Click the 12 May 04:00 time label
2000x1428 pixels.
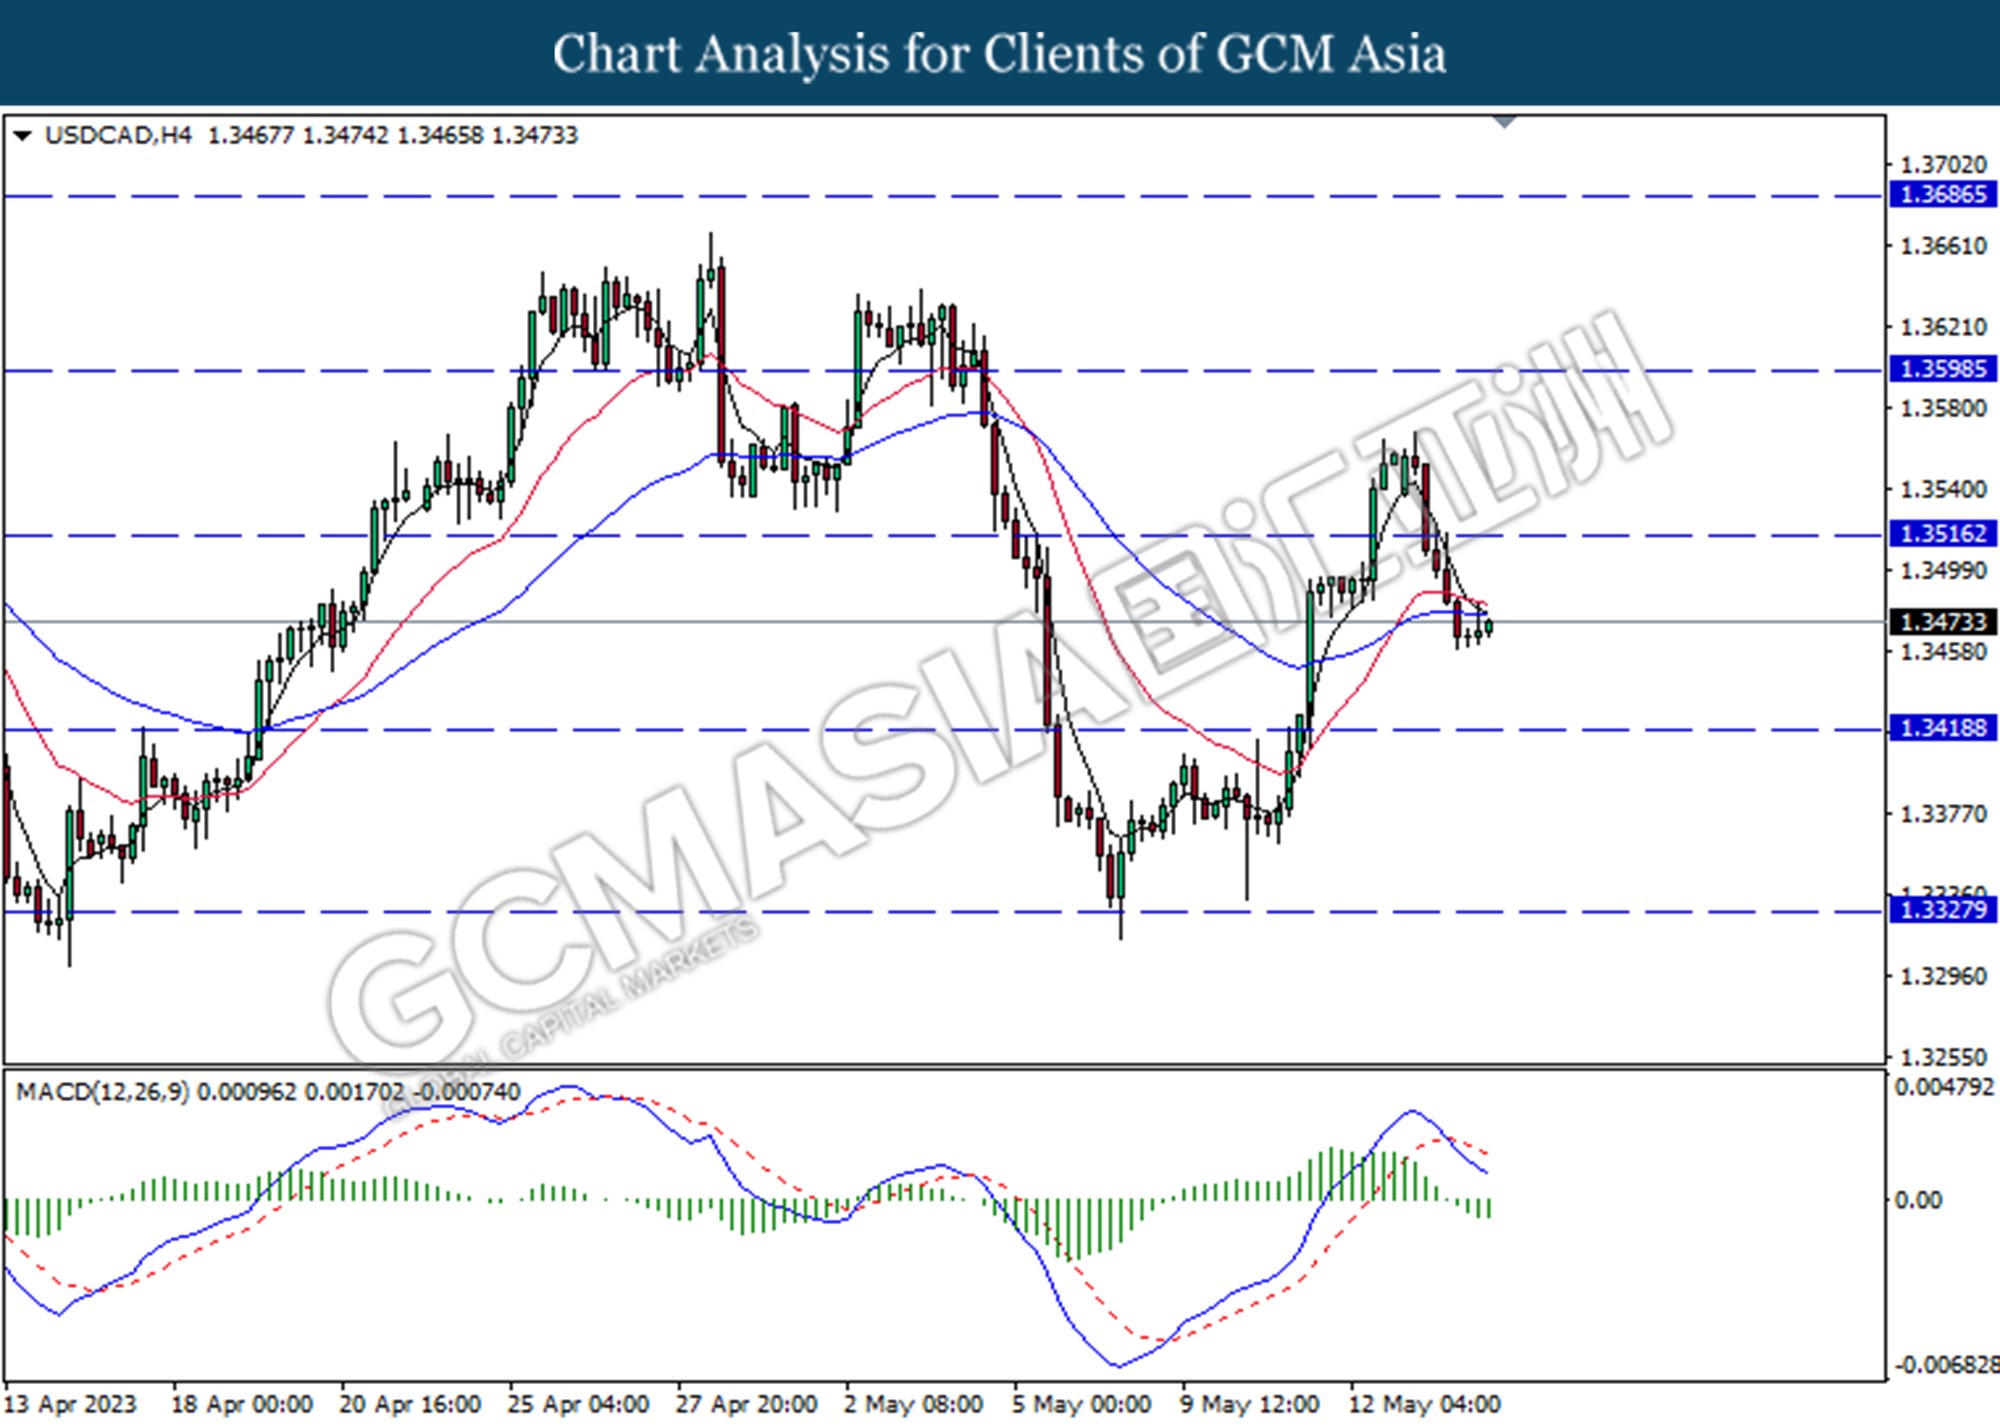point(1425,1405)
